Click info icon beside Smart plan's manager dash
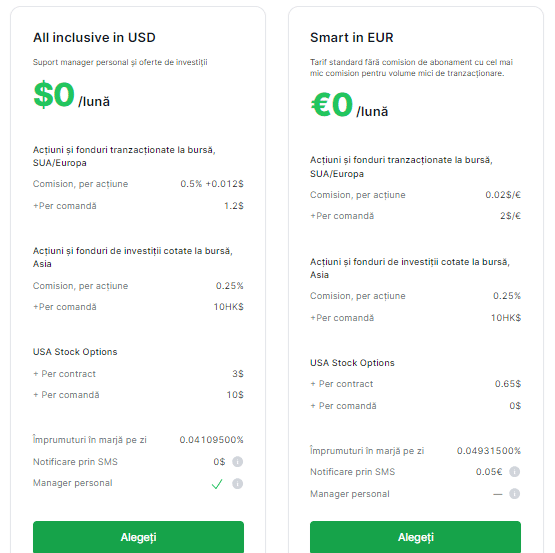The width and height of the screenshot is (555, 553). pos(515,494)
